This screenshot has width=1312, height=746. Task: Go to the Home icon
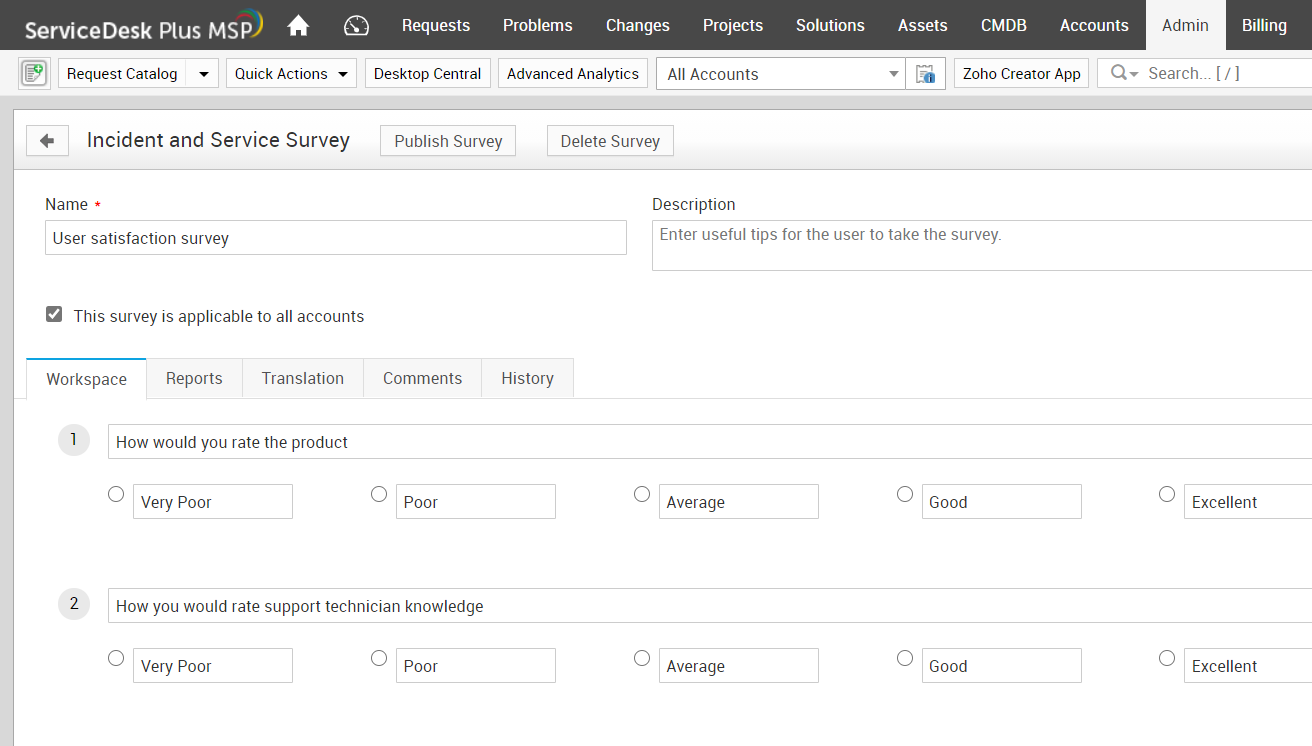(x=298, y=26)
